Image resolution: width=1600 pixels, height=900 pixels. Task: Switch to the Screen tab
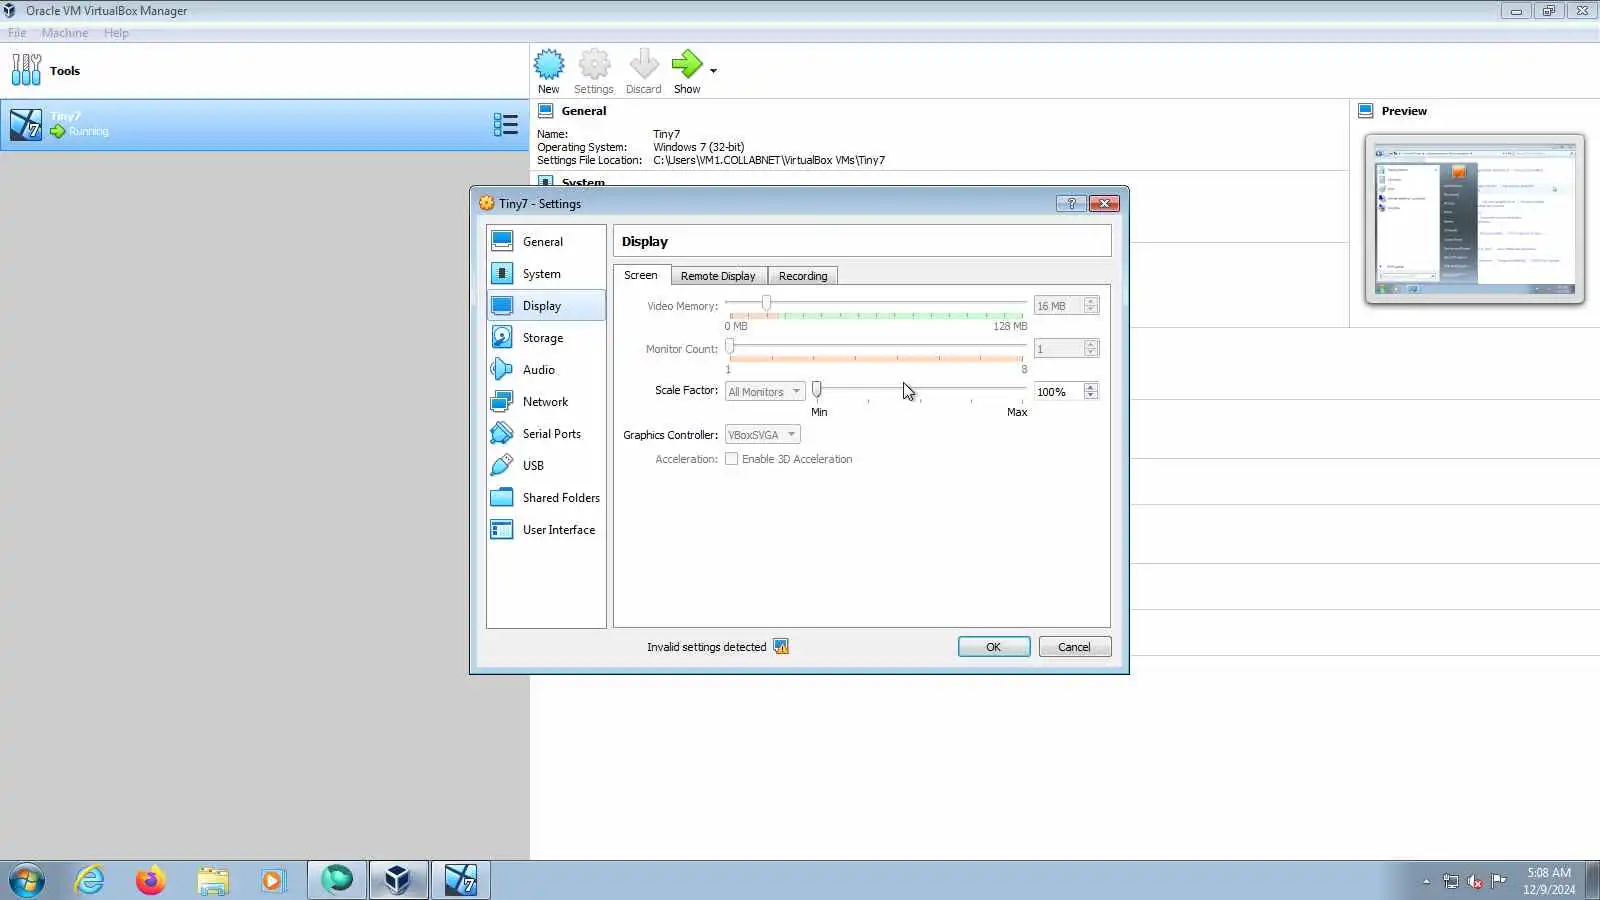[x=641, y=275]
